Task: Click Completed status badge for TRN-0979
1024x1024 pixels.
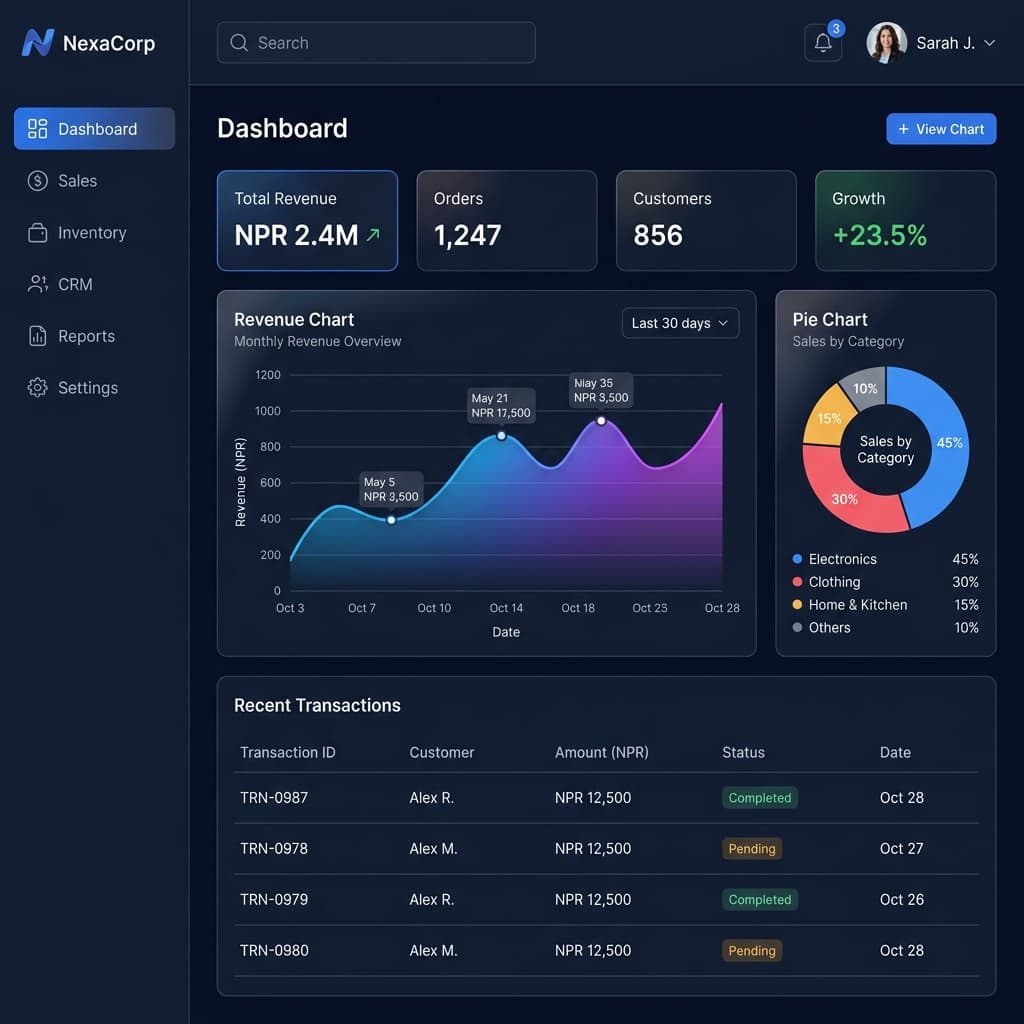Action: click(x=760, y=899)
